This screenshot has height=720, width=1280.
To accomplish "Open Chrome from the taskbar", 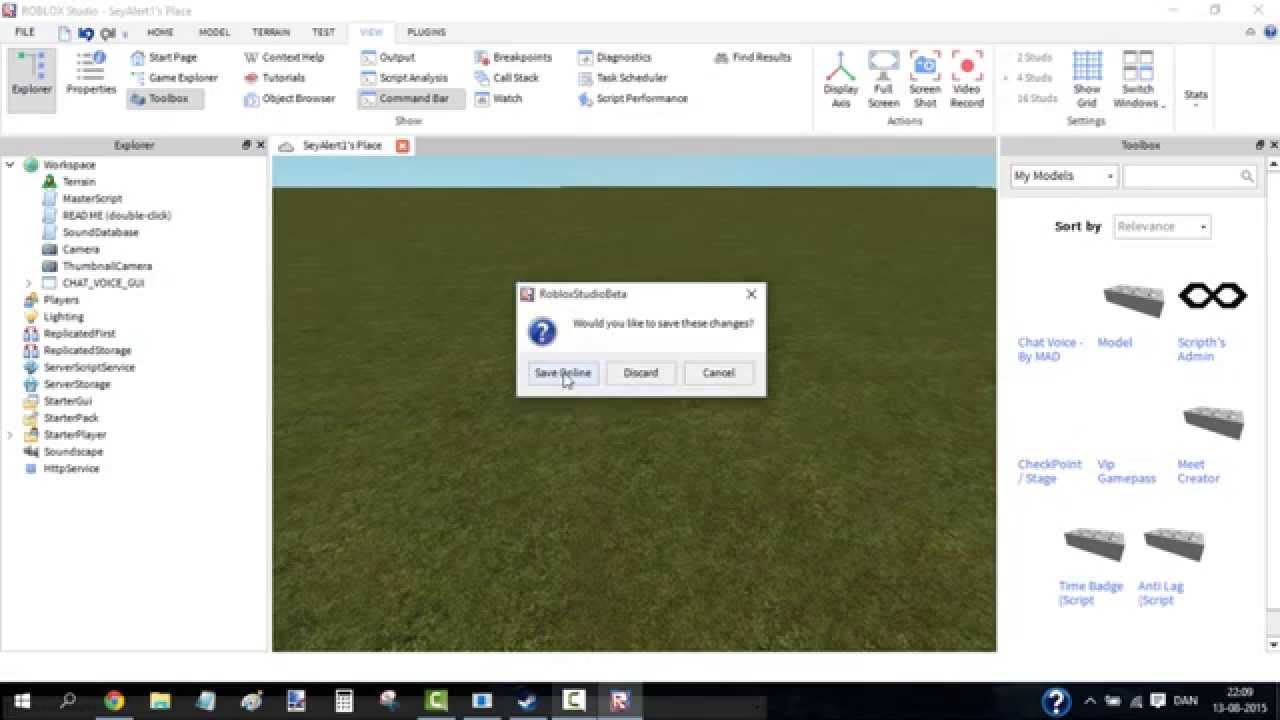I will [x=114, y=701].
